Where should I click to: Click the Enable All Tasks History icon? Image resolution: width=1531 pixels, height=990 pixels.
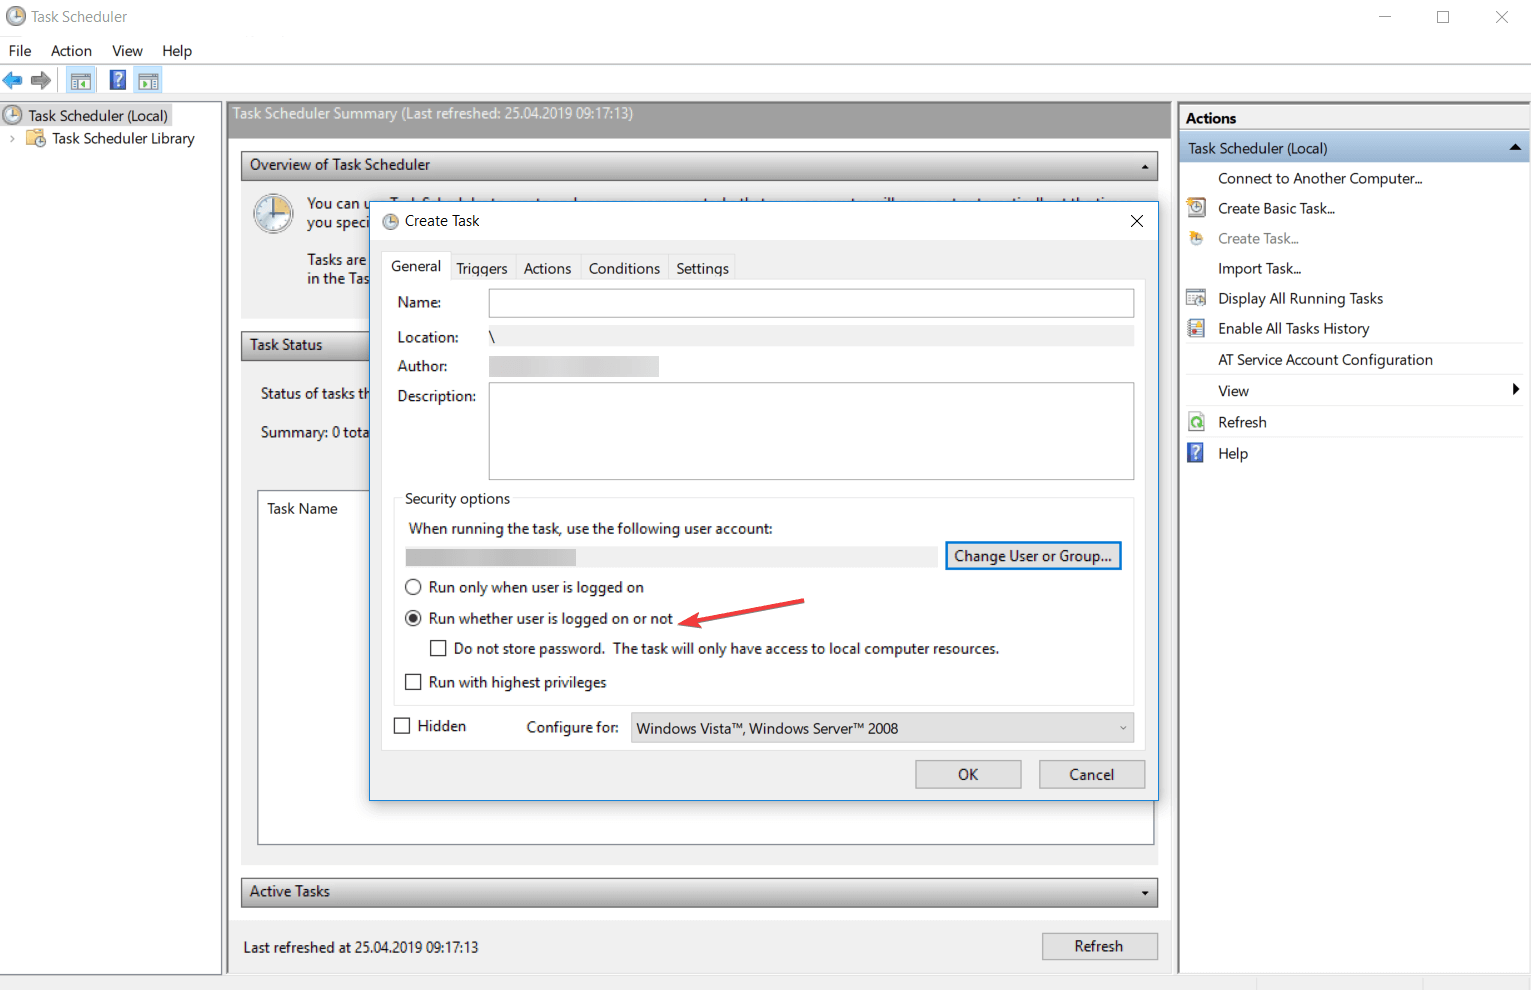(1196, 327)
